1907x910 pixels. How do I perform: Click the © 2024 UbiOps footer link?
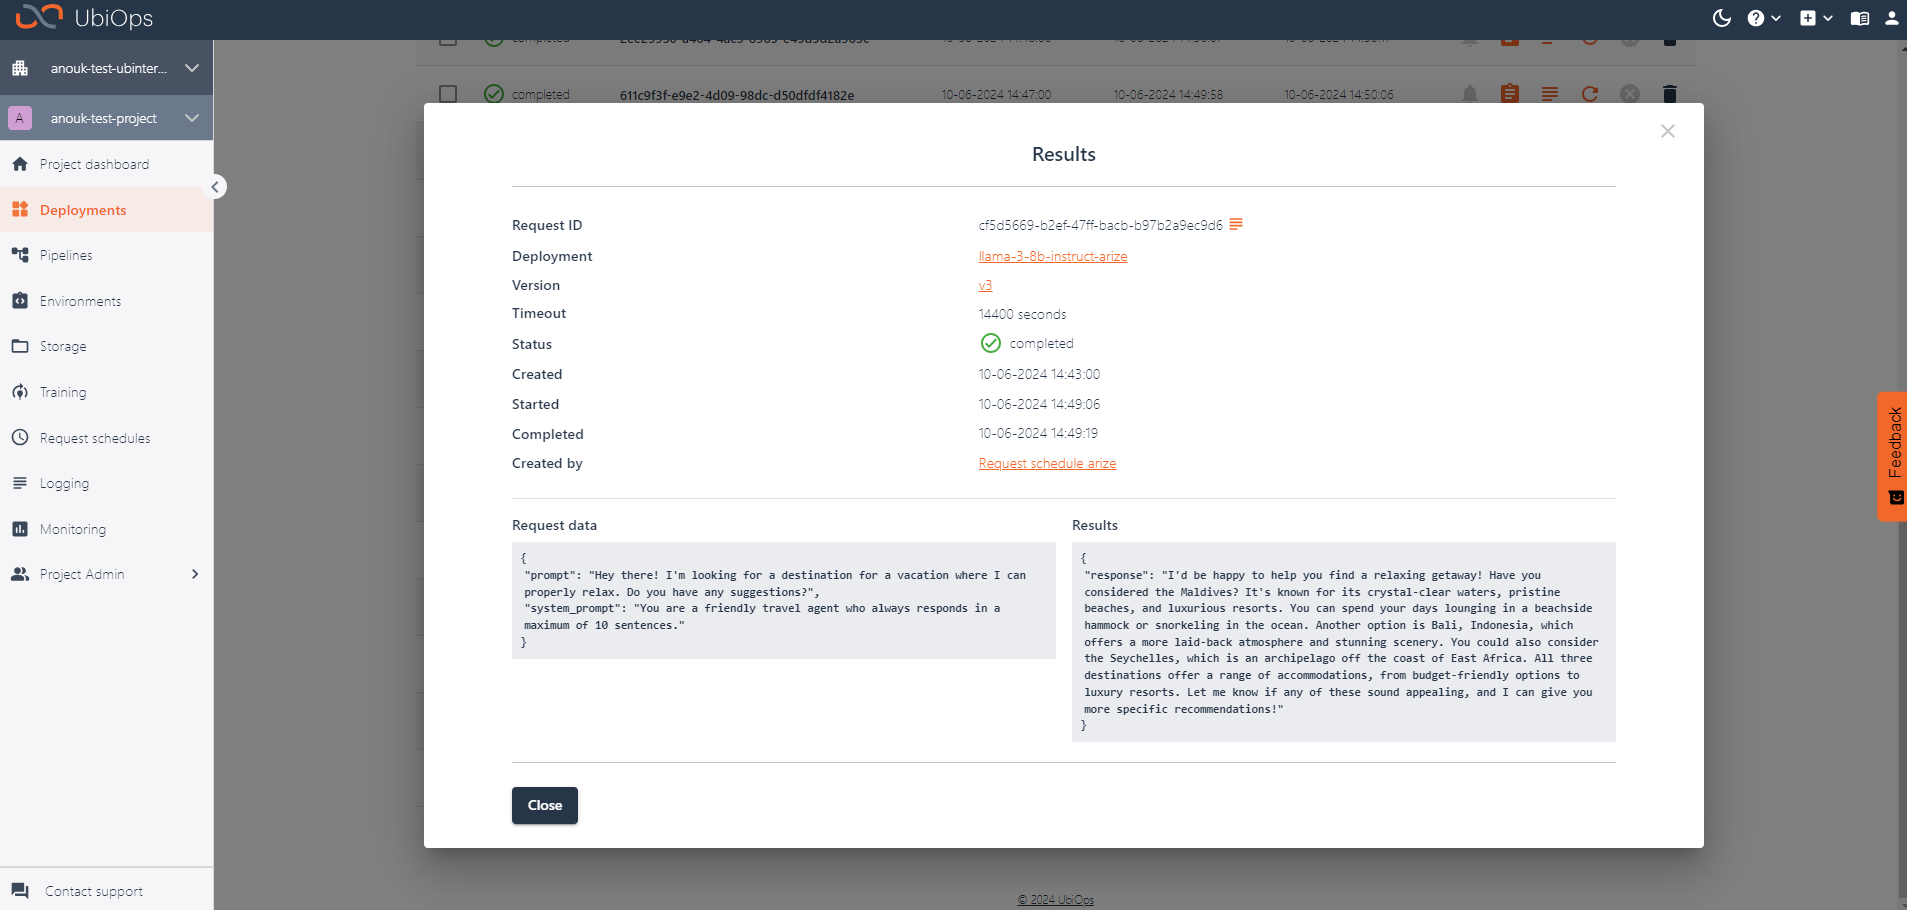coord(1056,900)
